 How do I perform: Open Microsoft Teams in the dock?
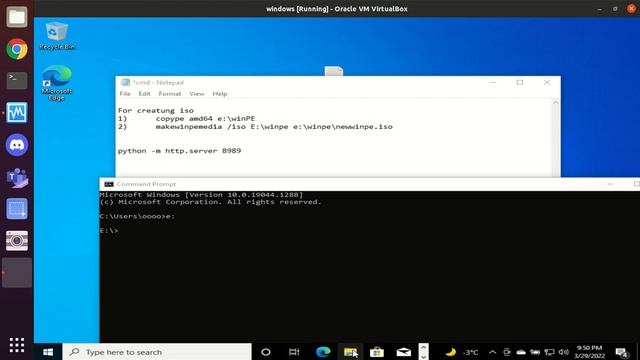(x=17, y=177)
